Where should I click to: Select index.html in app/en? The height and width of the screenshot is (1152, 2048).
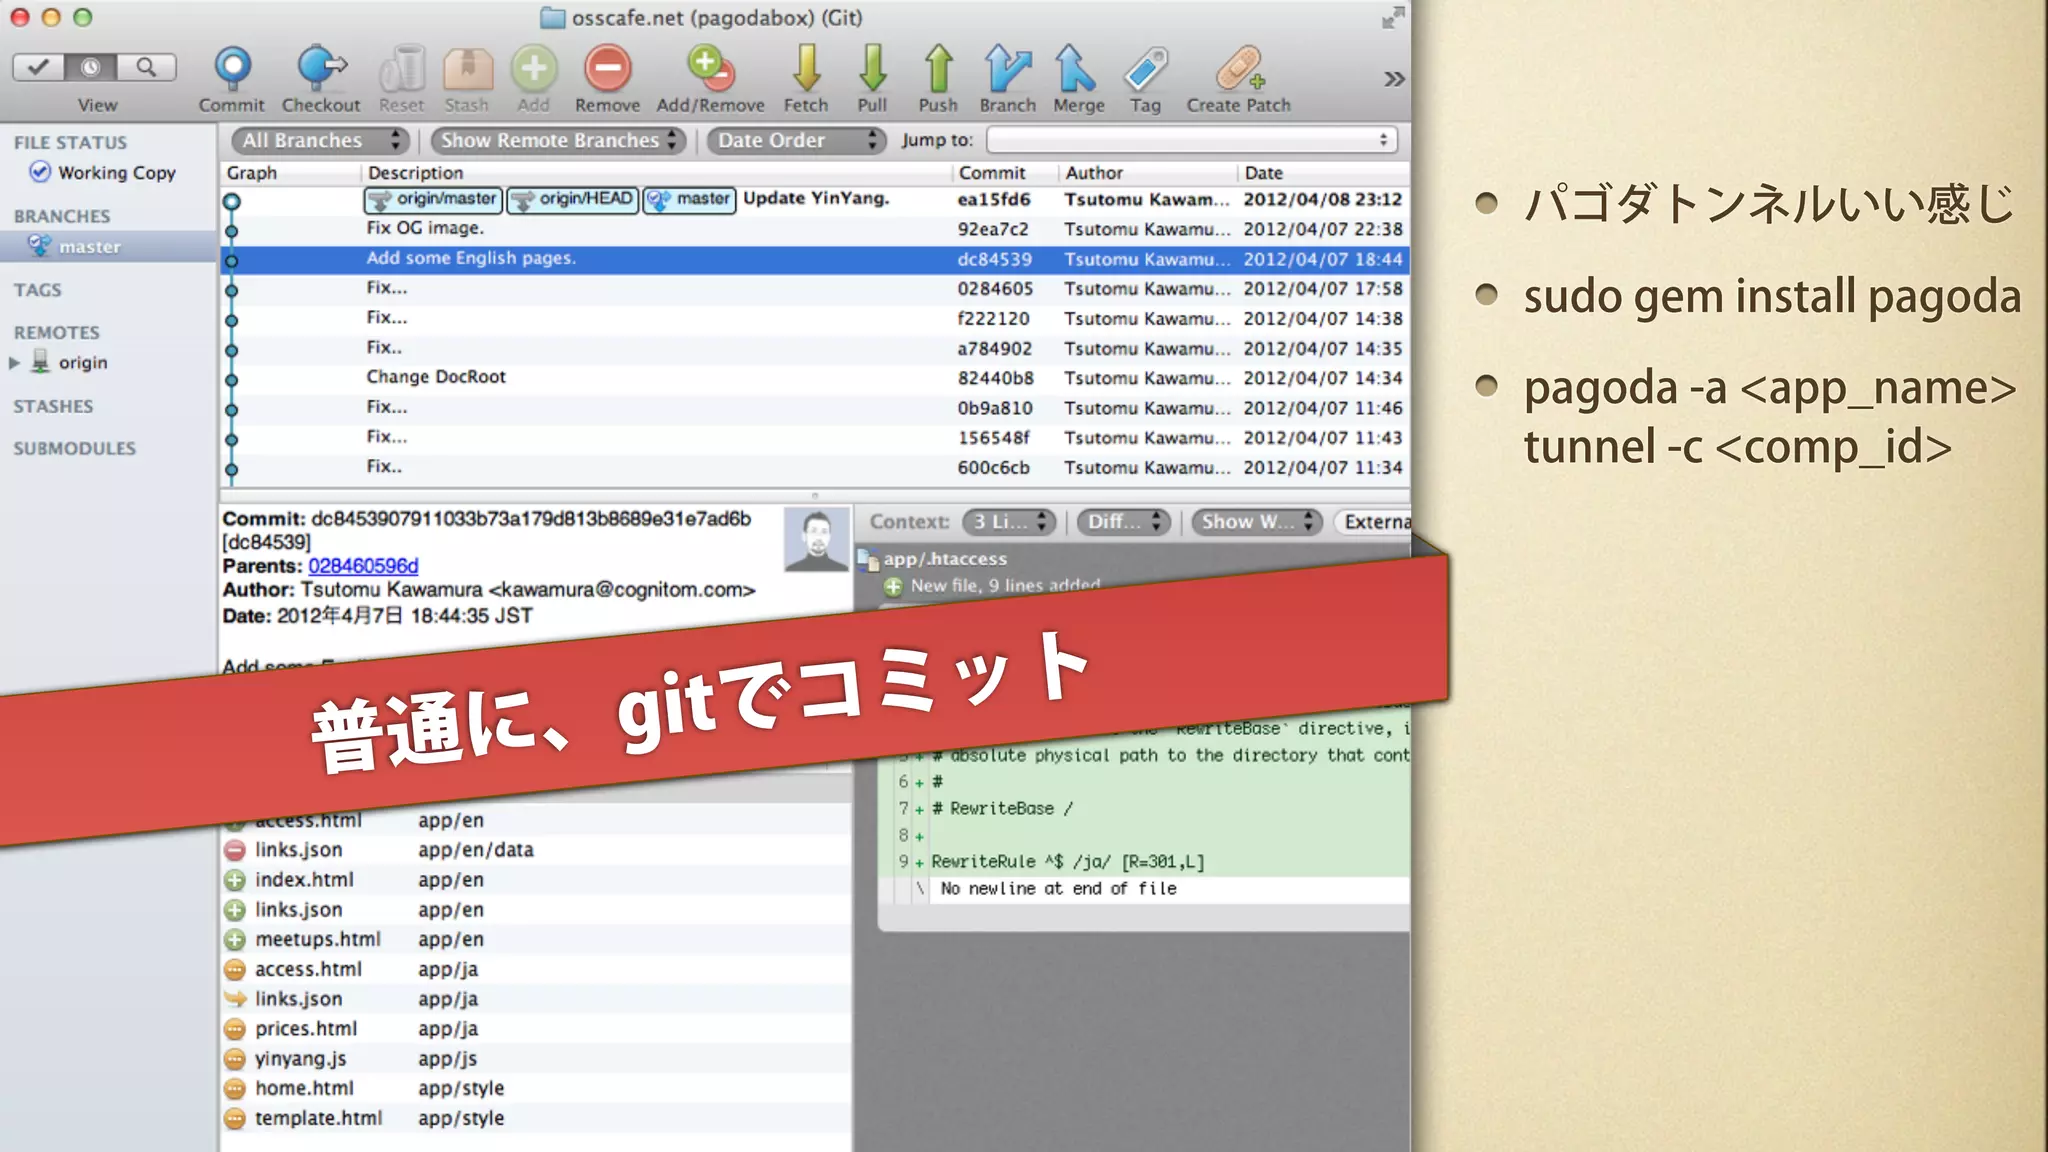click(536, 880)
